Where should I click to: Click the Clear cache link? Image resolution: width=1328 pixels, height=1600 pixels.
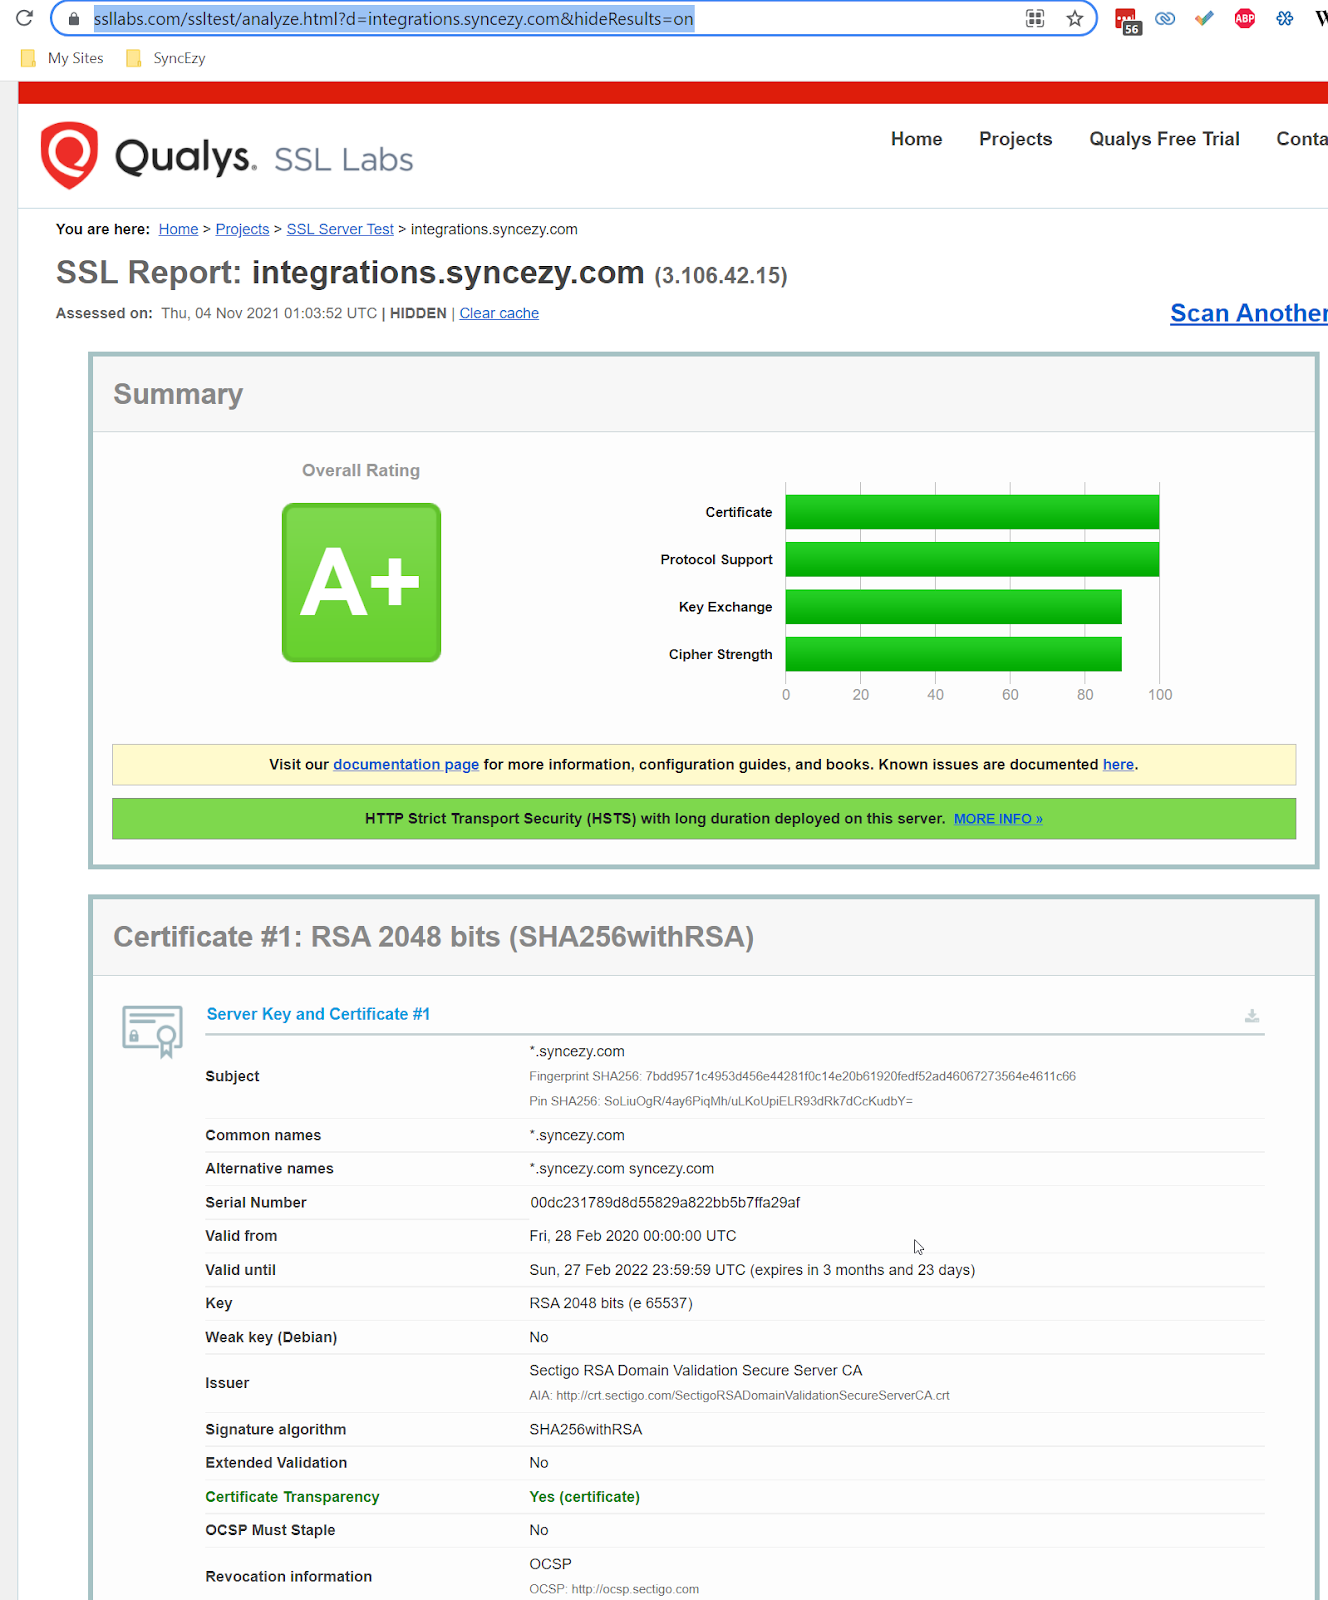499,313
